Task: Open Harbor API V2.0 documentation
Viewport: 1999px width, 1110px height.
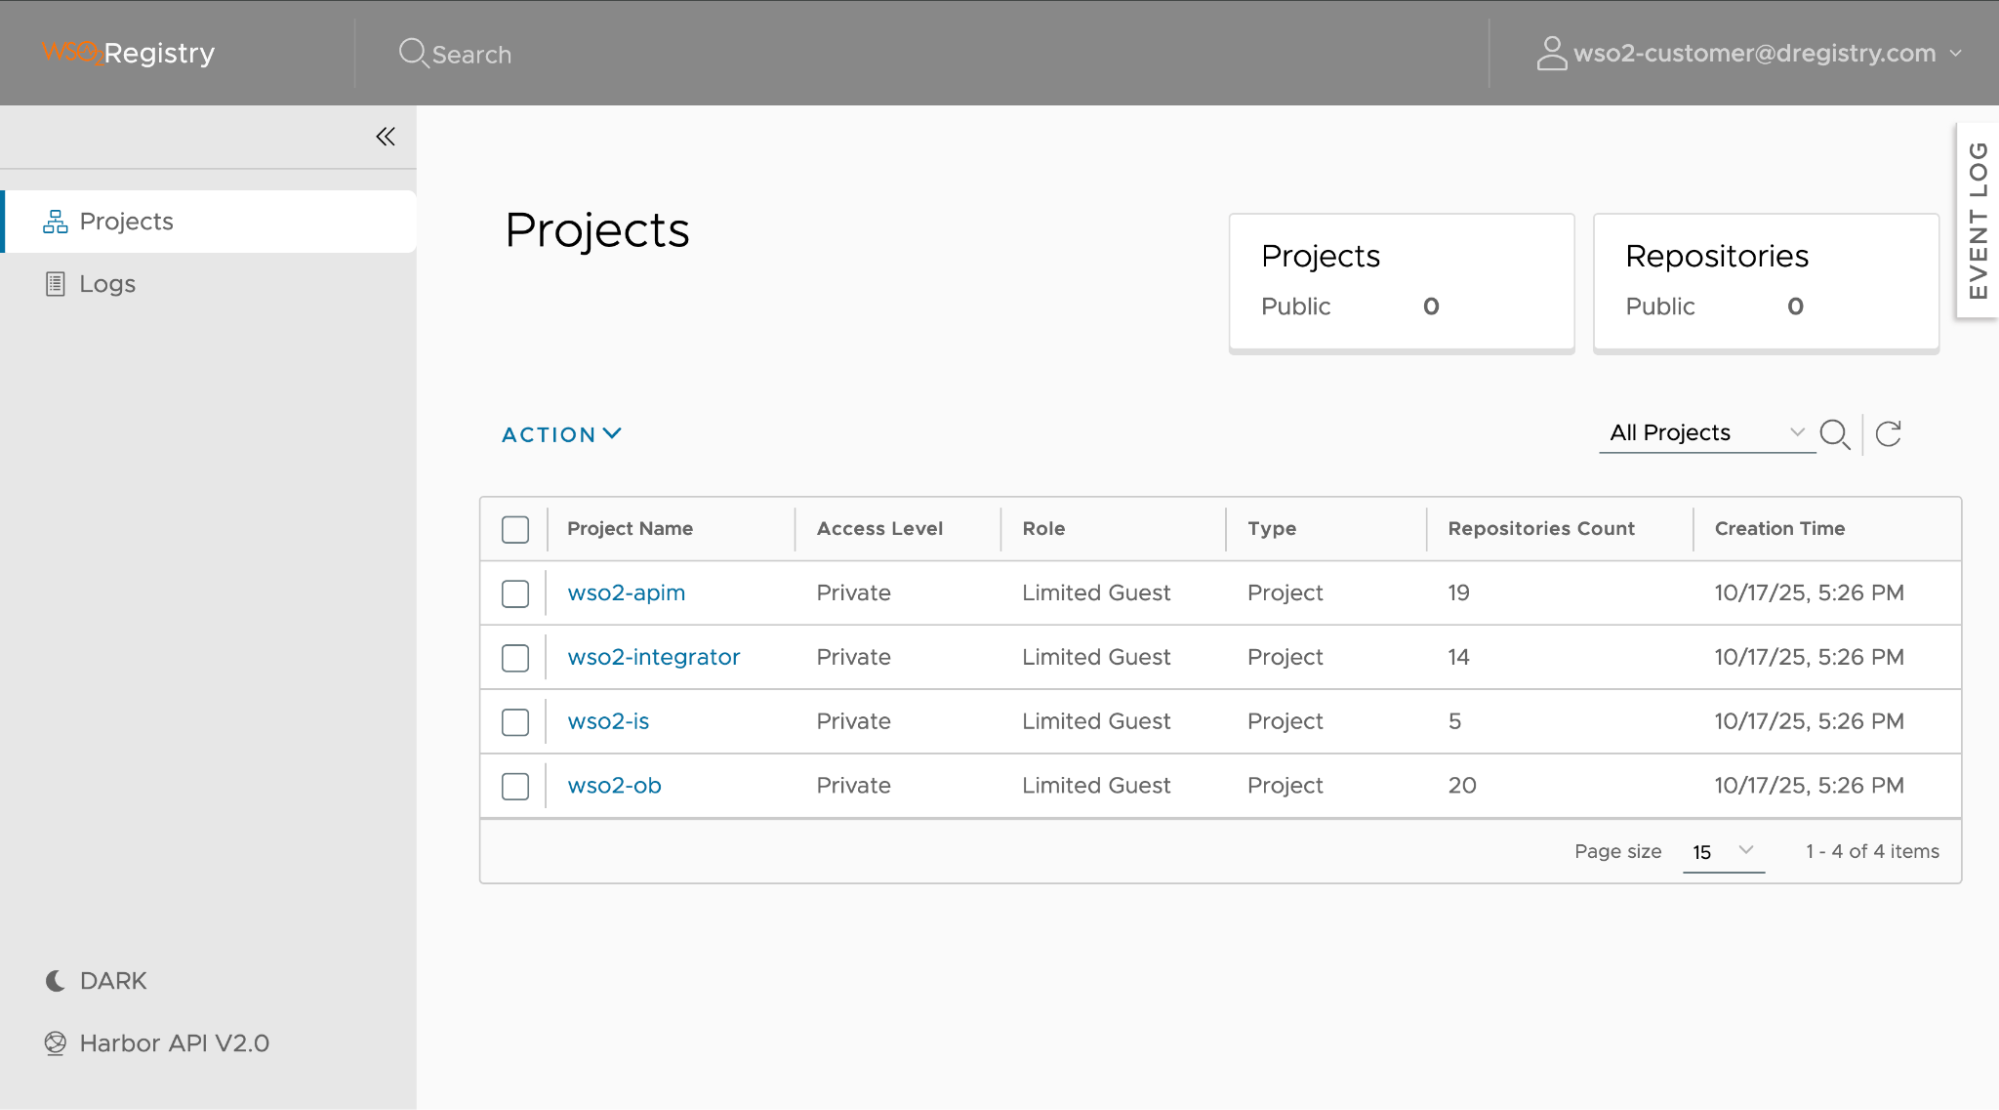Action: pos(173,1042)
